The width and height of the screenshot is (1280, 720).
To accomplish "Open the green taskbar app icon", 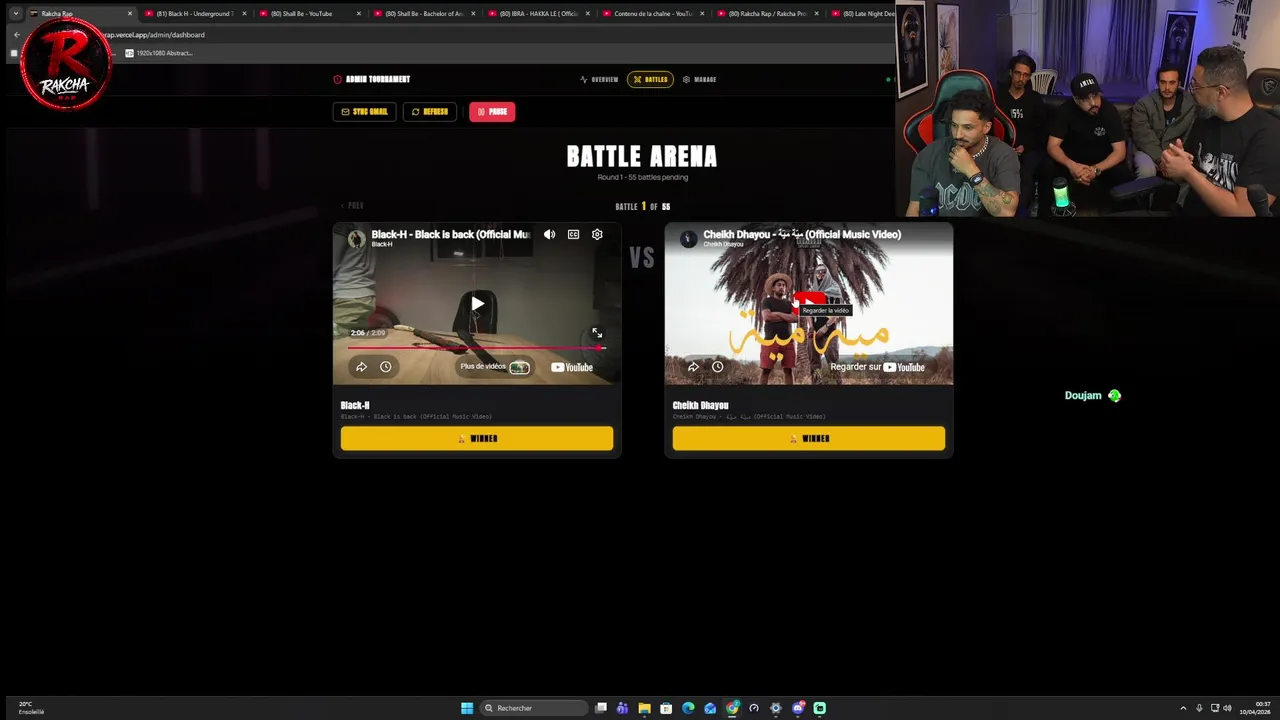I will (820, 708).
